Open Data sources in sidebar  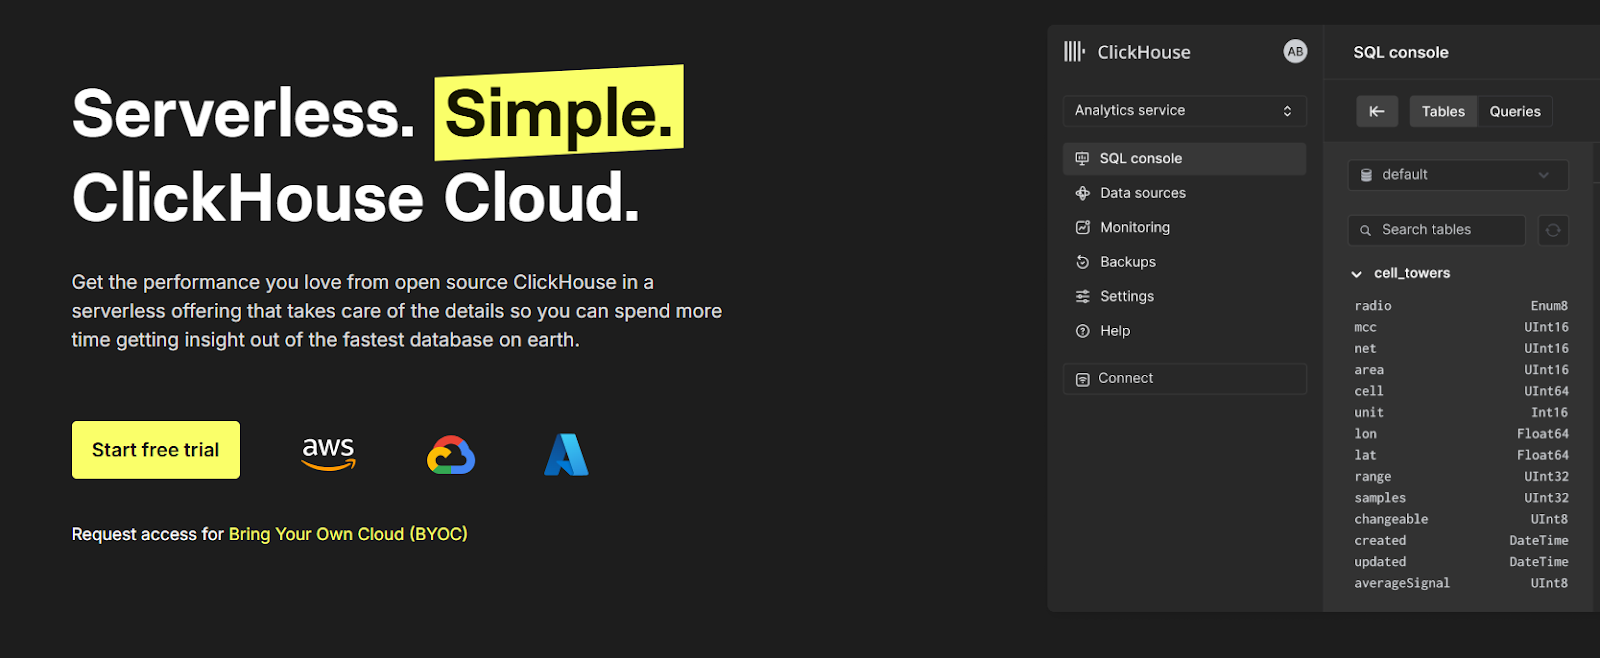coord(1184,193)
